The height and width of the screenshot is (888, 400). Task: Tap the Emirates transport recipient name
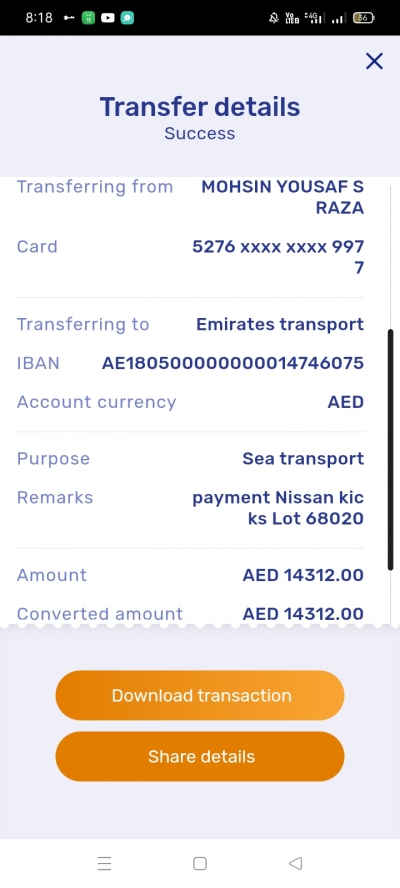coord(280,325)
